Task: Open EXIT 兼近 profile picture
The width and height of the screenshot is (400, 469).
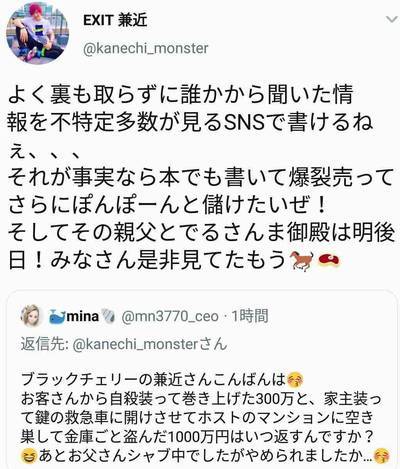Action: [37, 33]
